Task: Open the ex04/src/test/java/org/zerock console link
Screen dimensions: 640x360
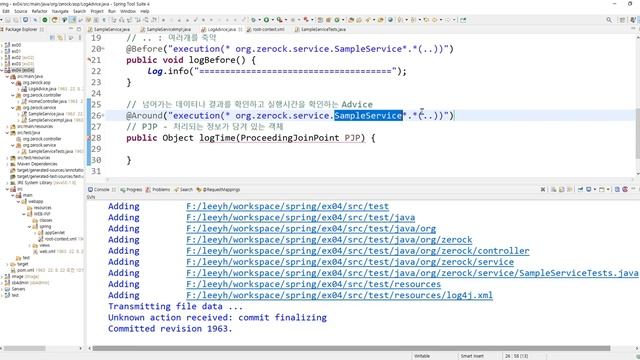Action: 329,240
